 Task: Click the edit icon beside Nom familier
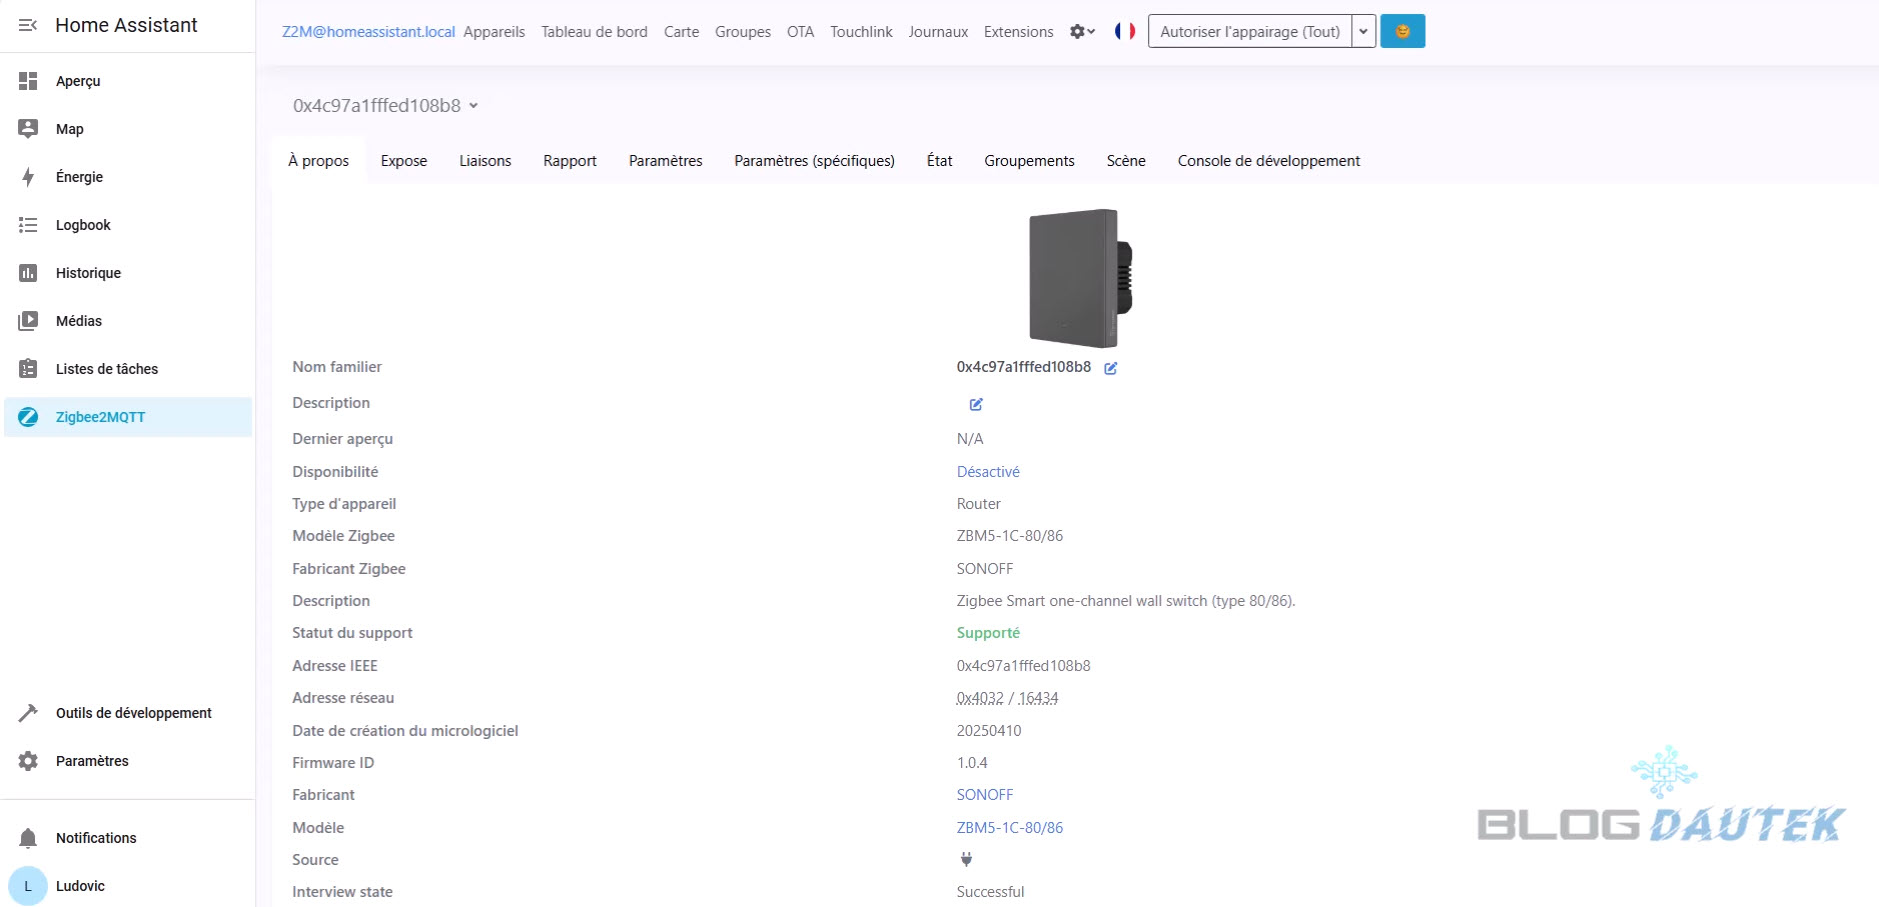1110,368
